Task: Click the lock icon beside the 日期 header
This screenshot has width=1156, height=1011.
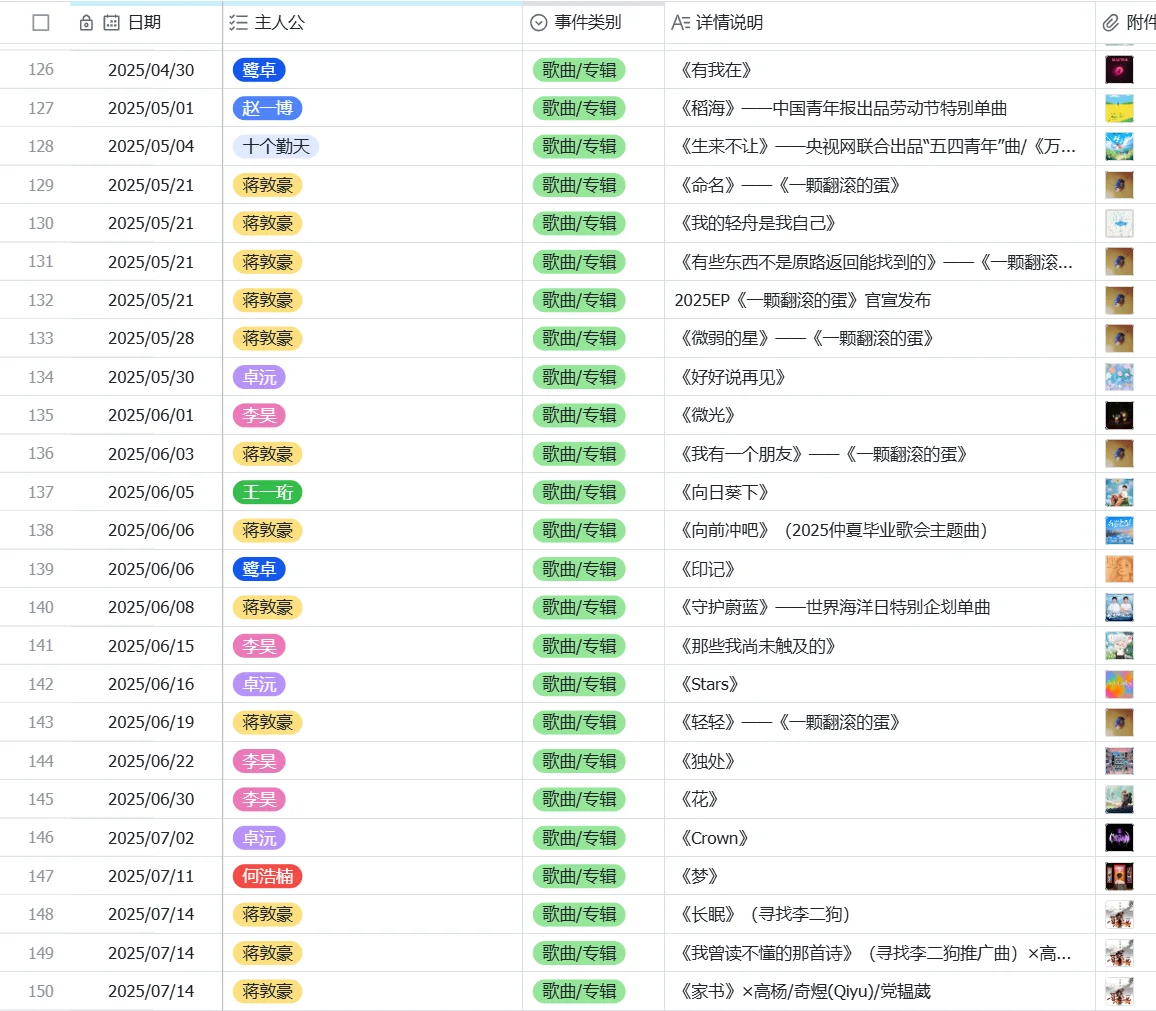Action: coord(86,22)
